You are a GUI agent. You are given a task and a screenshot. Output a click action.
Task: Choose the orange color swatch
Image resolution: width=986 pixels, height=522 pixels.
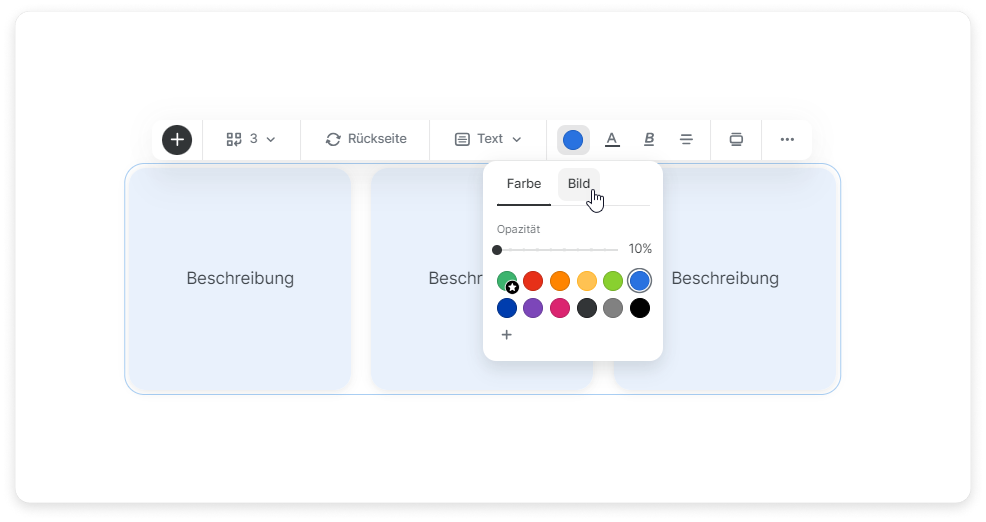coord(560,281)
